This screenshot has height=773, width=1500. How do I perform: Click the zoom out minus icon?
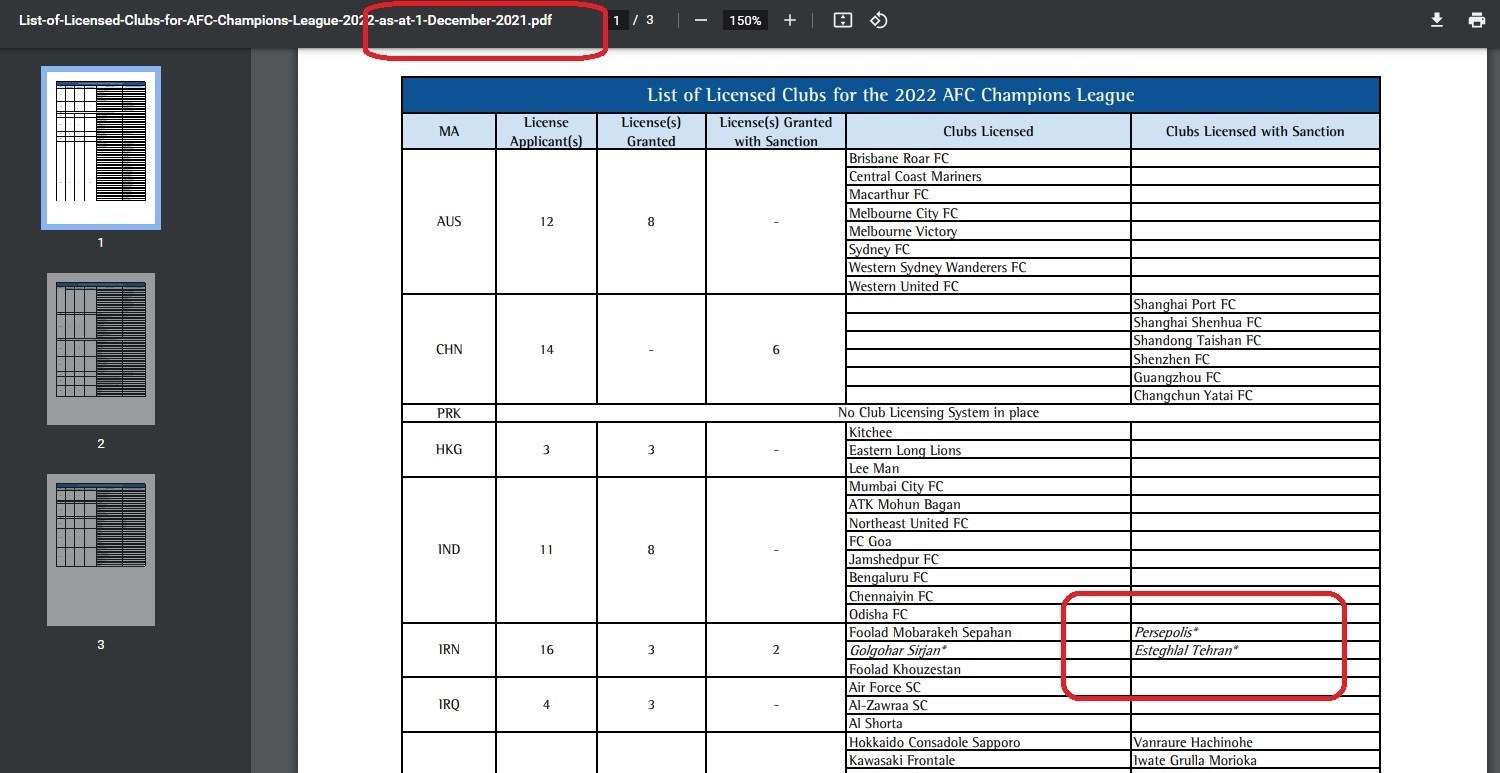[x=701, y=20]
